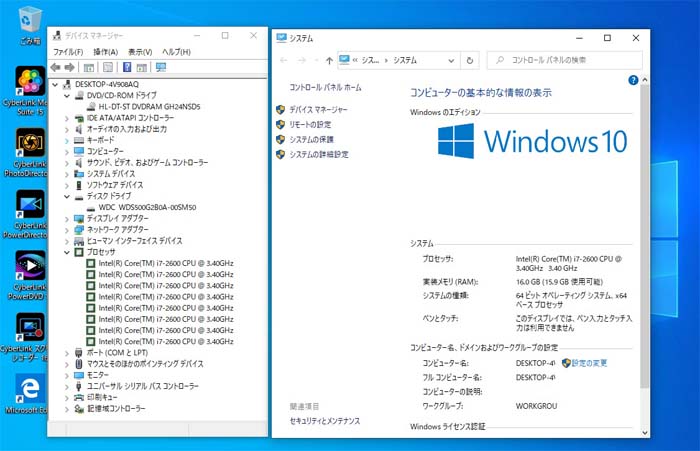
Task: Click セキュリティとメンテナンス link
Action: point(325,421)
